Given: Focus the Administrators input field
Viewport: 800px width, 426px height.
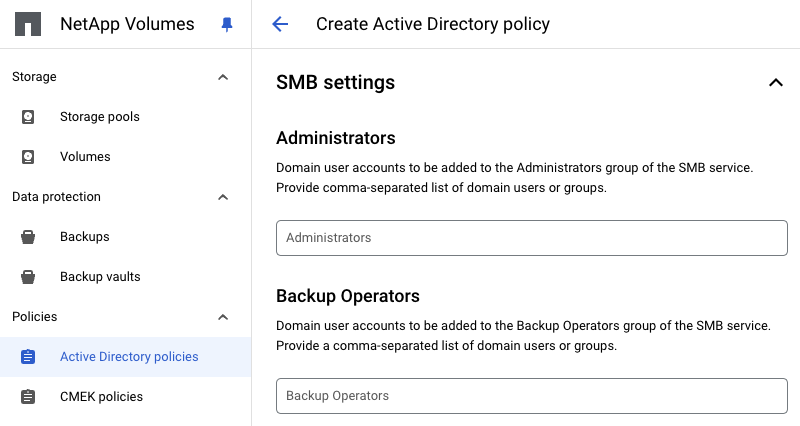Looking at the screenshot, I should coord(531,238).
